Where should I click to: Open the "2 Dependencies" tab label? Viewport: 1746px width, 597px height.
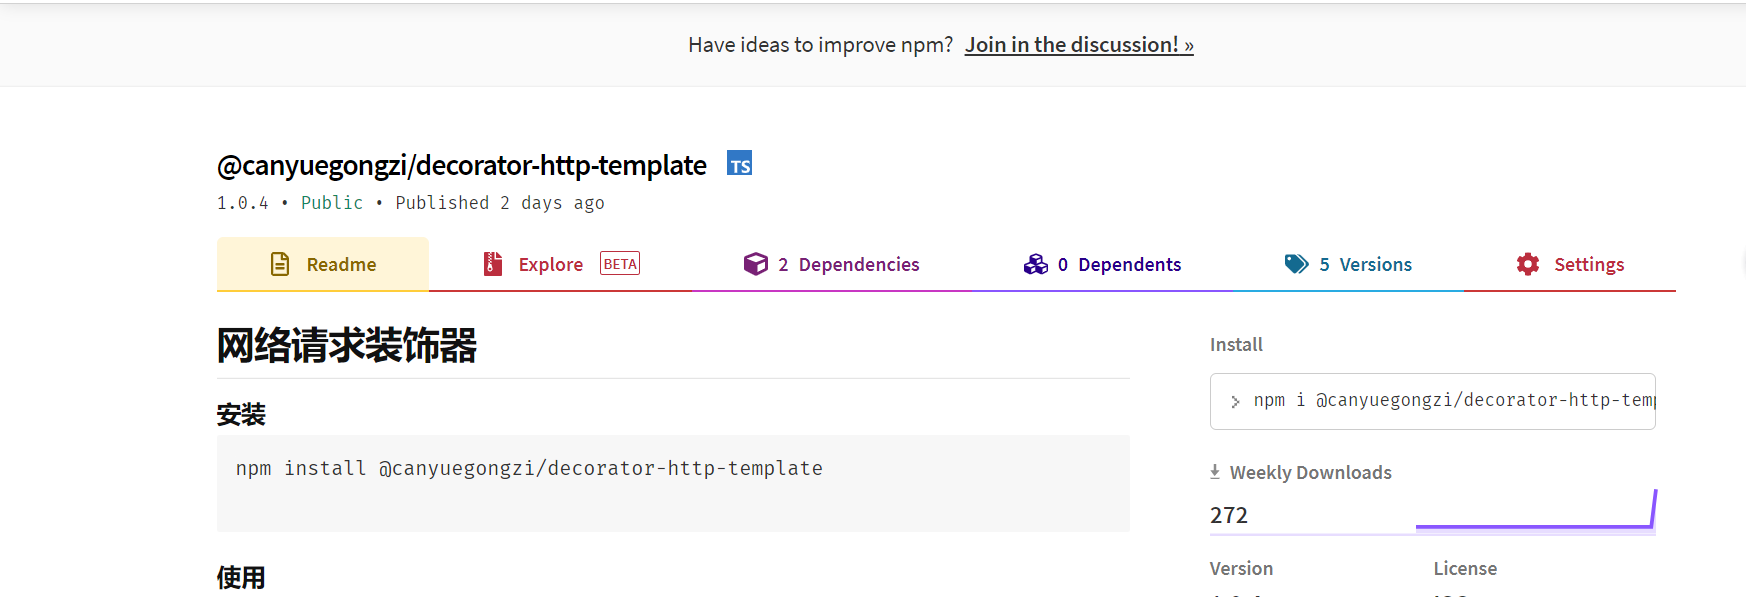848,264
